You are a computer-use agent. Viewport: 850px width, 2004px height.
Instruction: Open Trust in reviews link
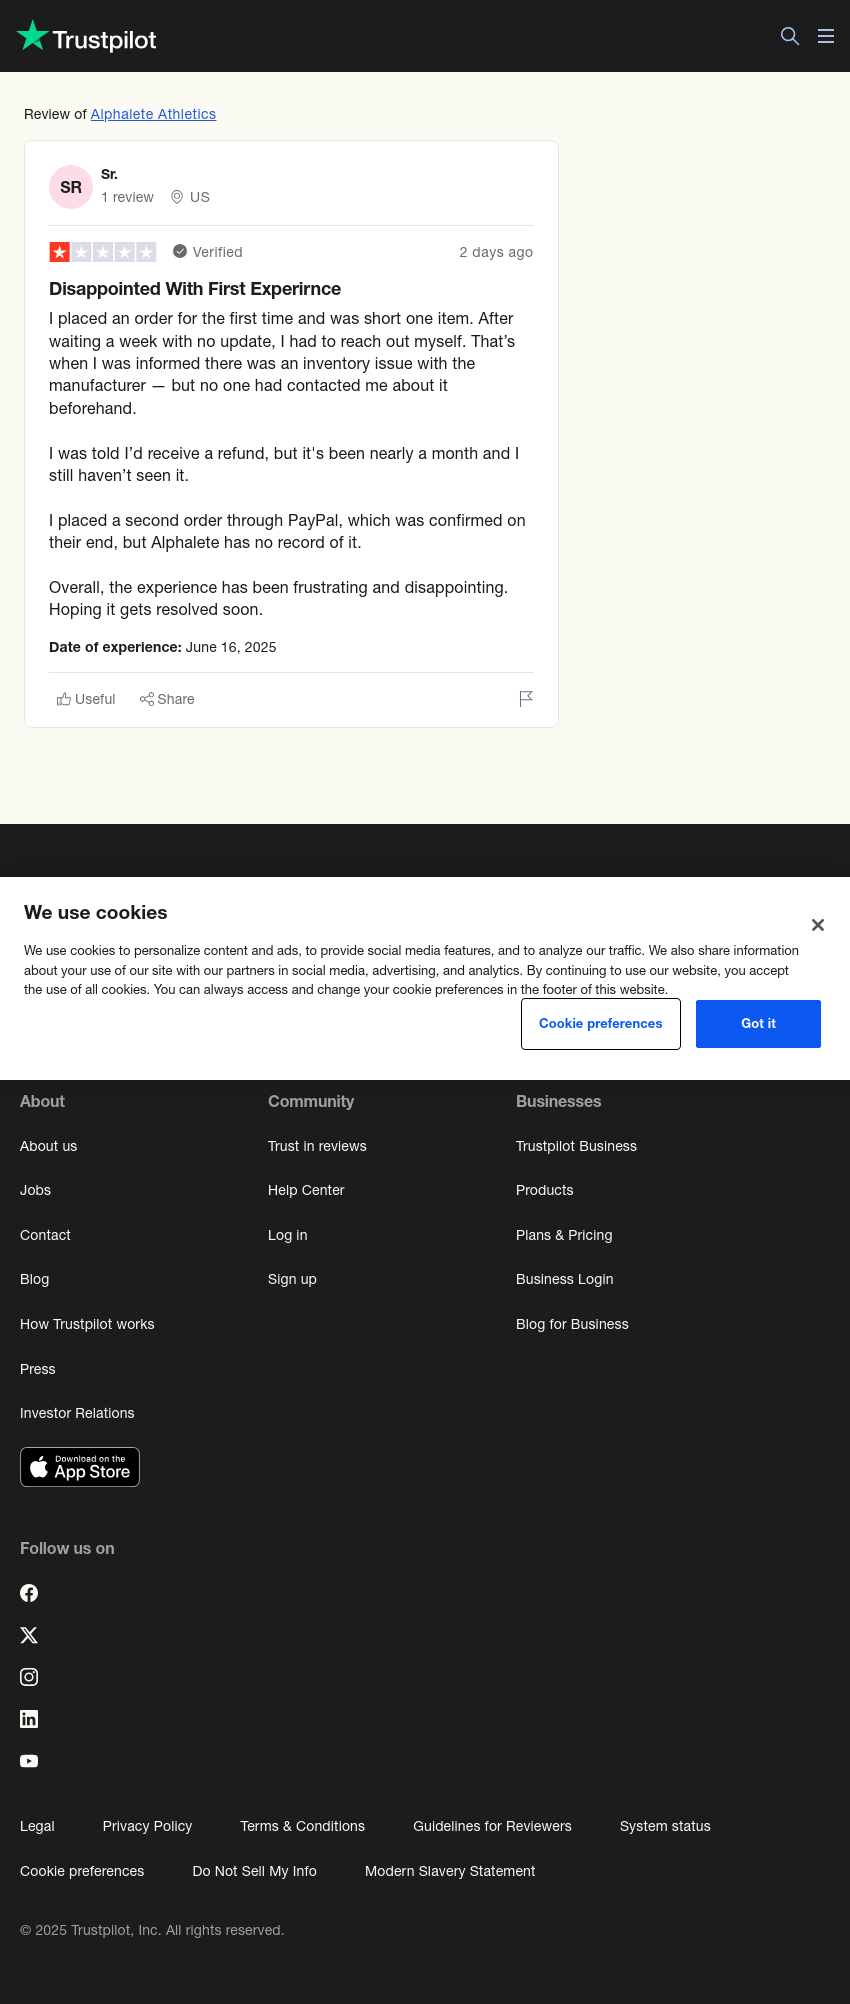point(317,1146)
